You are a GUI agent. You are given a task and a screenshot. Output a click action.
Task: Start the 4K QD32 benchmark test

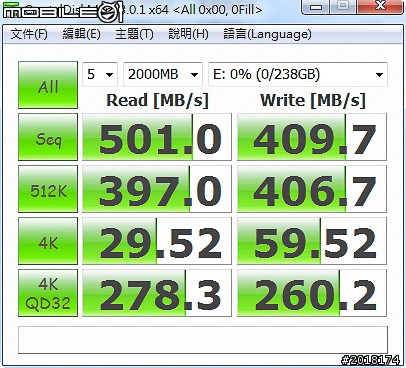coord(48,293)
